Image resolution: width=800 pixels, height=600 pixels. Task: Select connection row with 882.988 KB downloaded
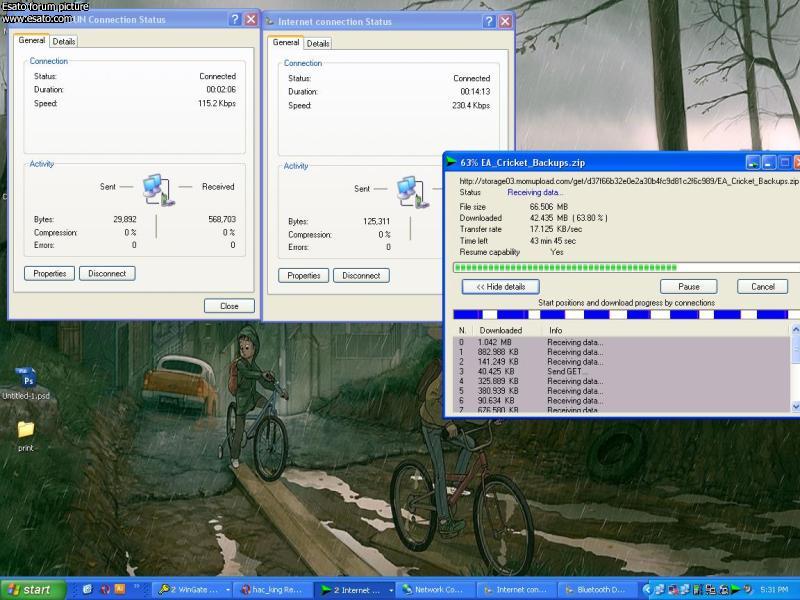tap(622, 352)
